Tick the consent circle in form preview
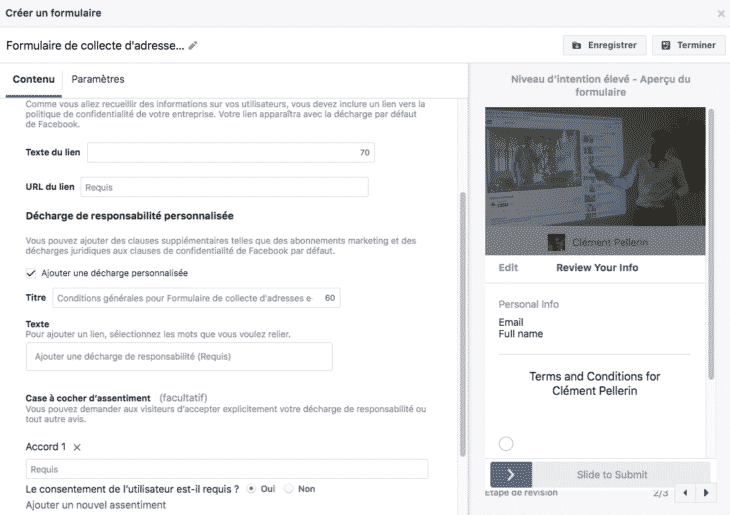This screenshot has height=515, width=730. (x=505, y=444)
